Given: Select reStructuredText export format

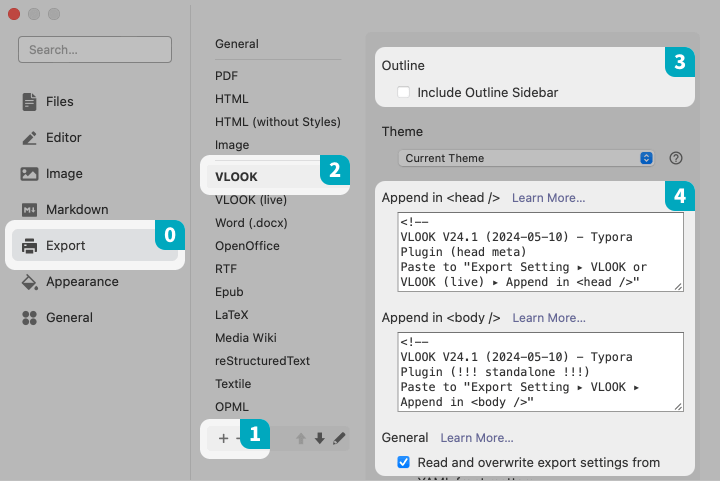Looking at the screenshot, I should 262,361.
